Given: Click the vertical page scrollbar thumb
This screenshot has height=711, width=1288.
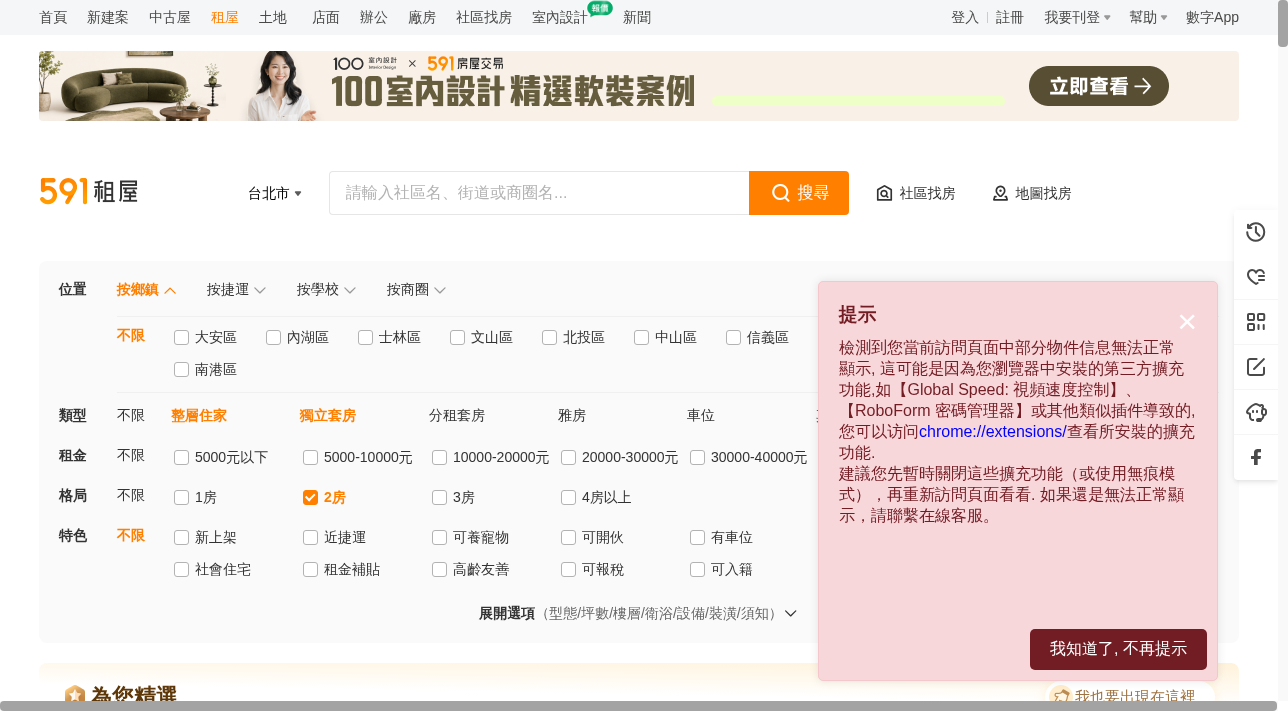Looking at the screenshot, I should coord(1283,25).
